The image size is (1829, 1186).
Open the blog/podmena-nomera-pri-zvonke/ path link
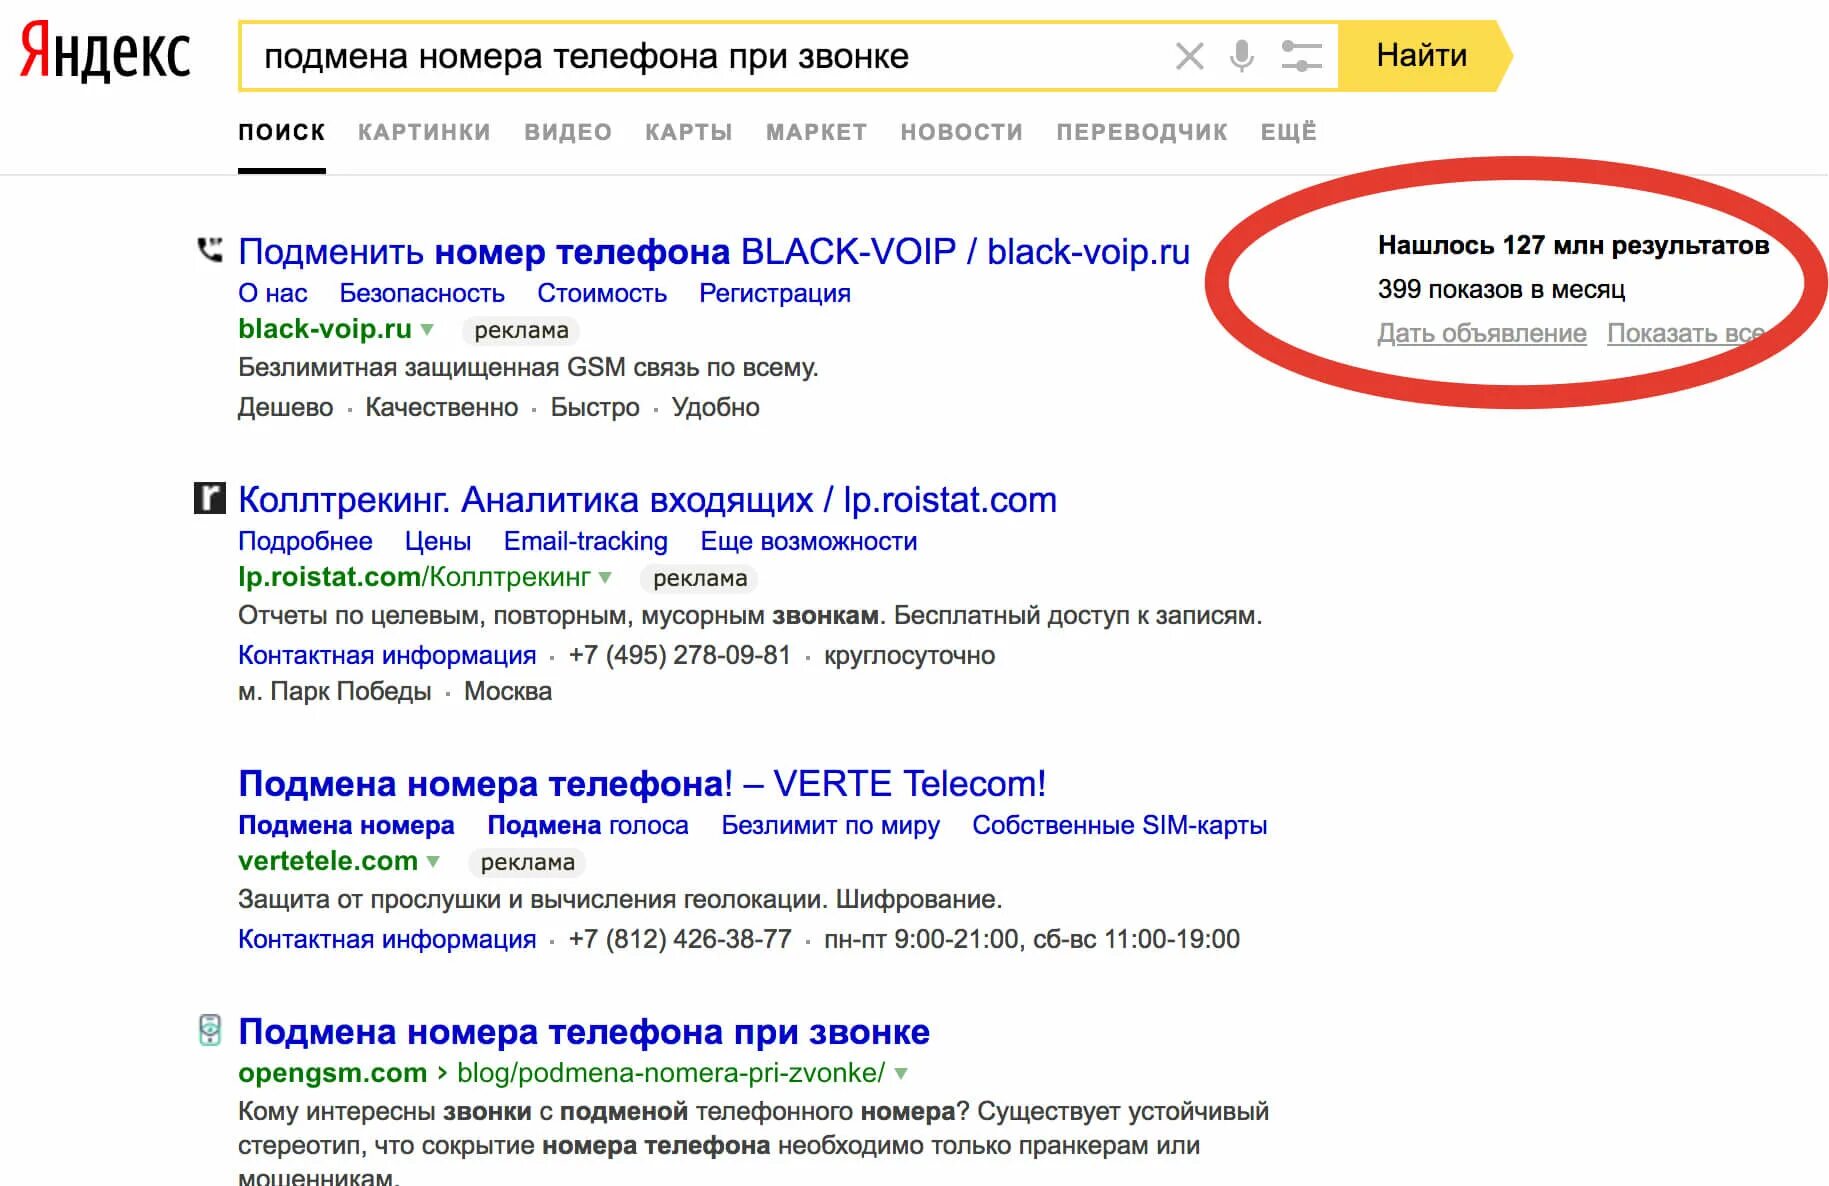[671, 1073]
